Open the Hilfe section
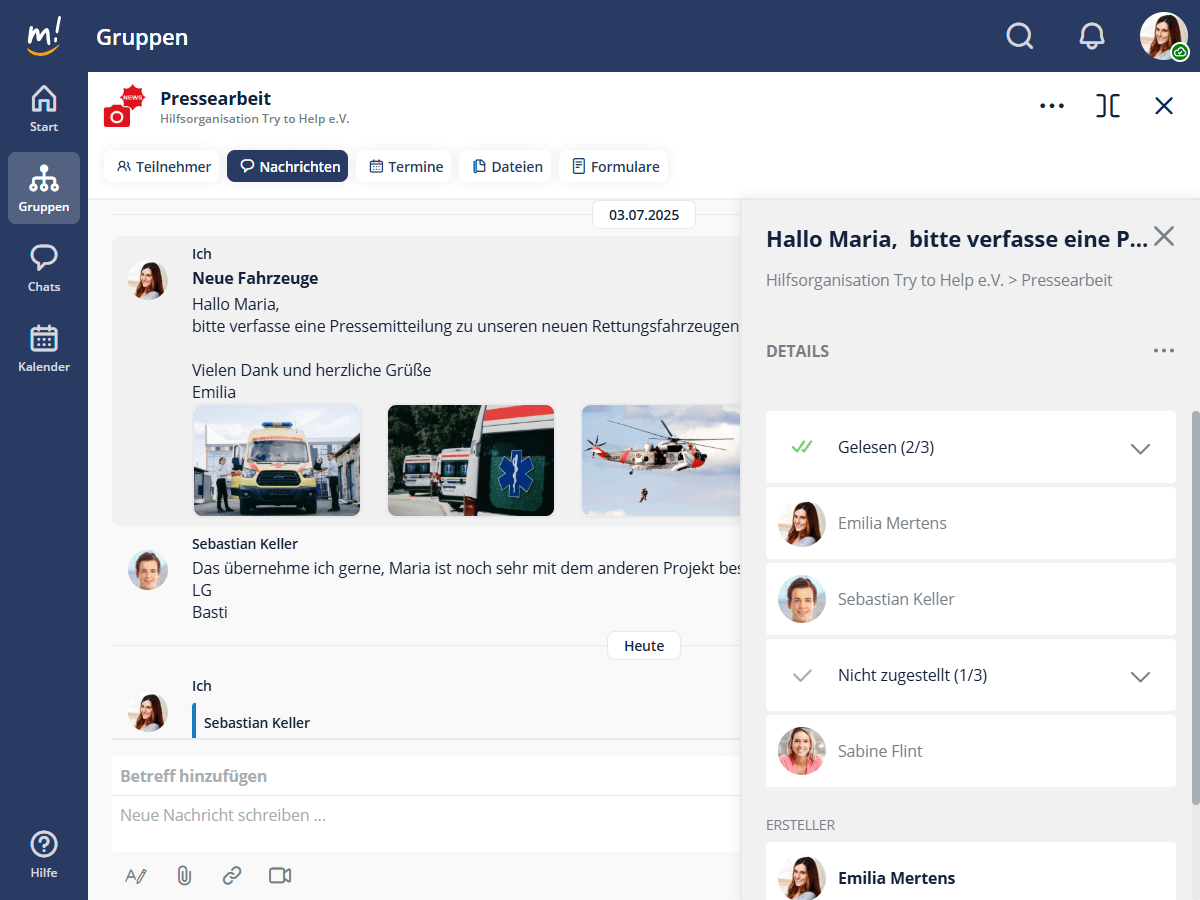This screenshot has height=900, width=1200. coord(44,855)
